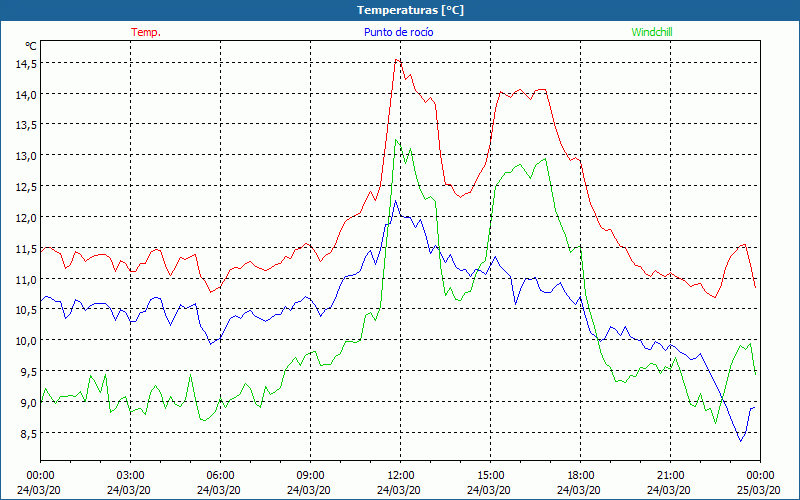This screenshot has height=500, width=800.
Task: Select the blue 'Punto de rocío' legend label
Action: [x=398, y=32]
